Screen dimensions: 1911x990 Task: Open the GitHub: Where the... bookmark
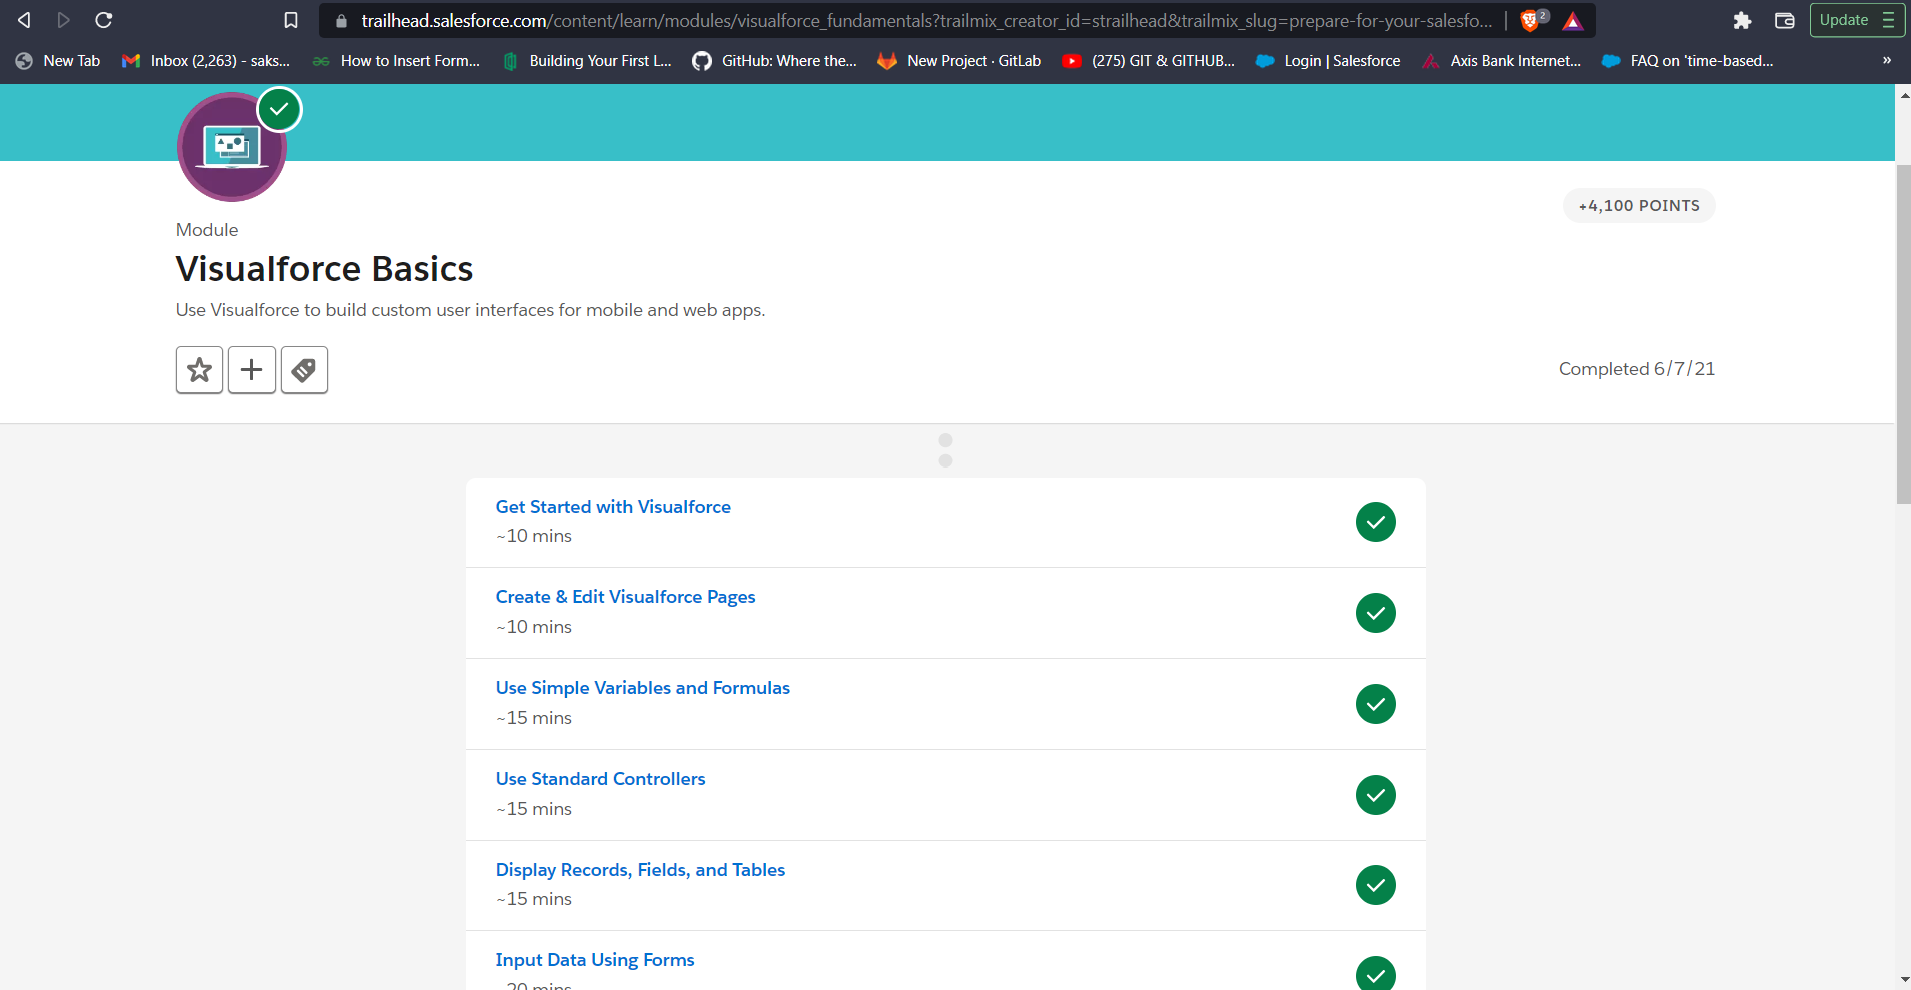pos(775,61)
